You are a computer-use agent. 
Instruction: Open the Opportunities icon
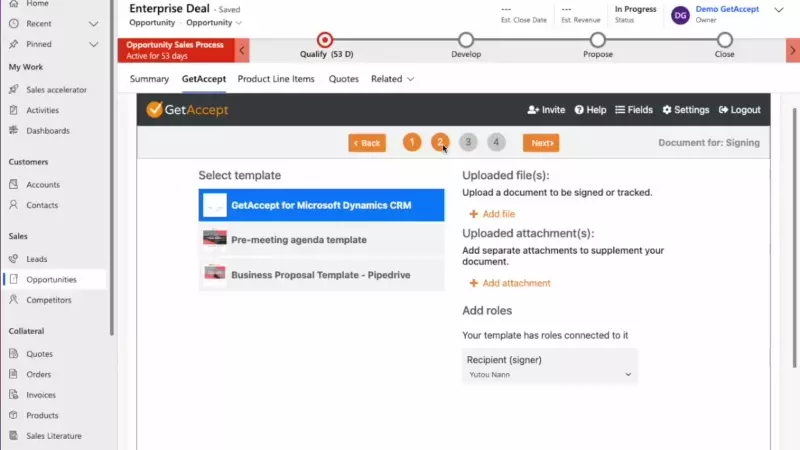pyautogui.click(x=14, y=279)
